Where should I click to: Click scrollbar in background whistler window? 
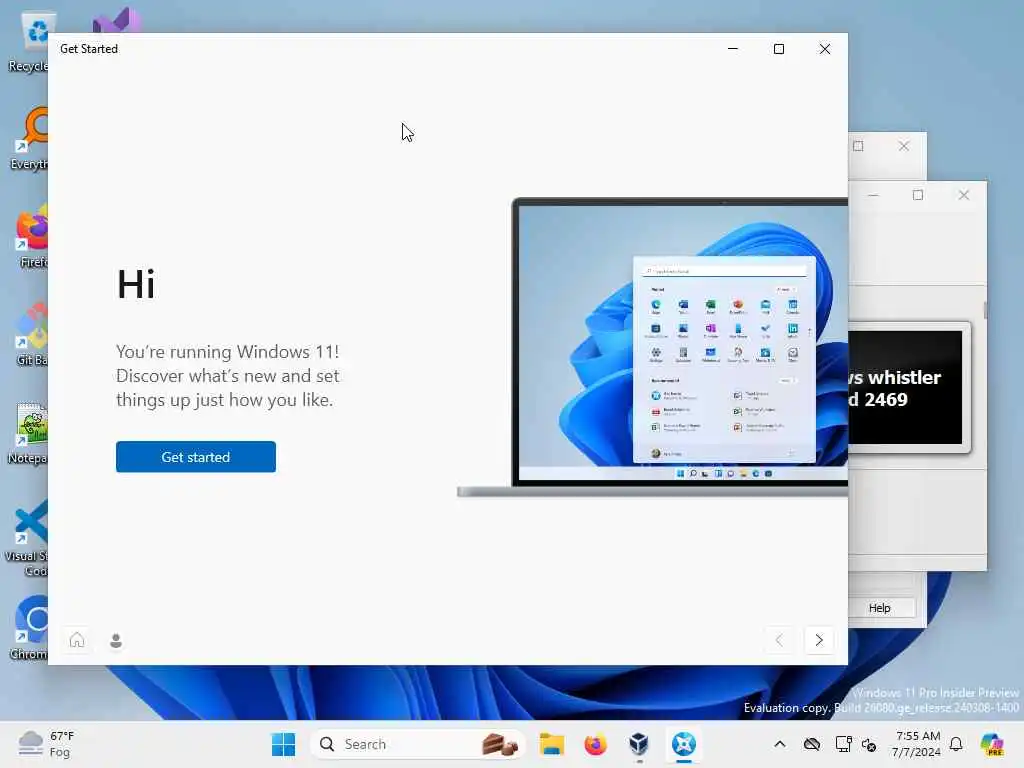(x=984, y=311)
